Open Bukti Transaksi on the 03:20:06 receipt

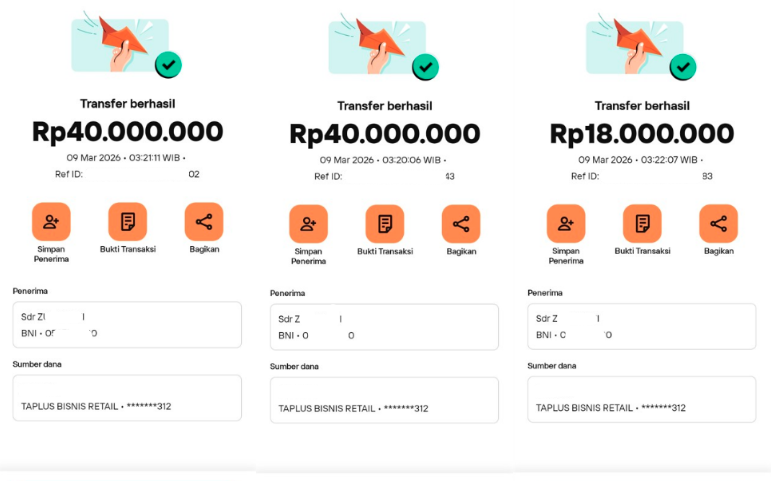click(385, 224)
